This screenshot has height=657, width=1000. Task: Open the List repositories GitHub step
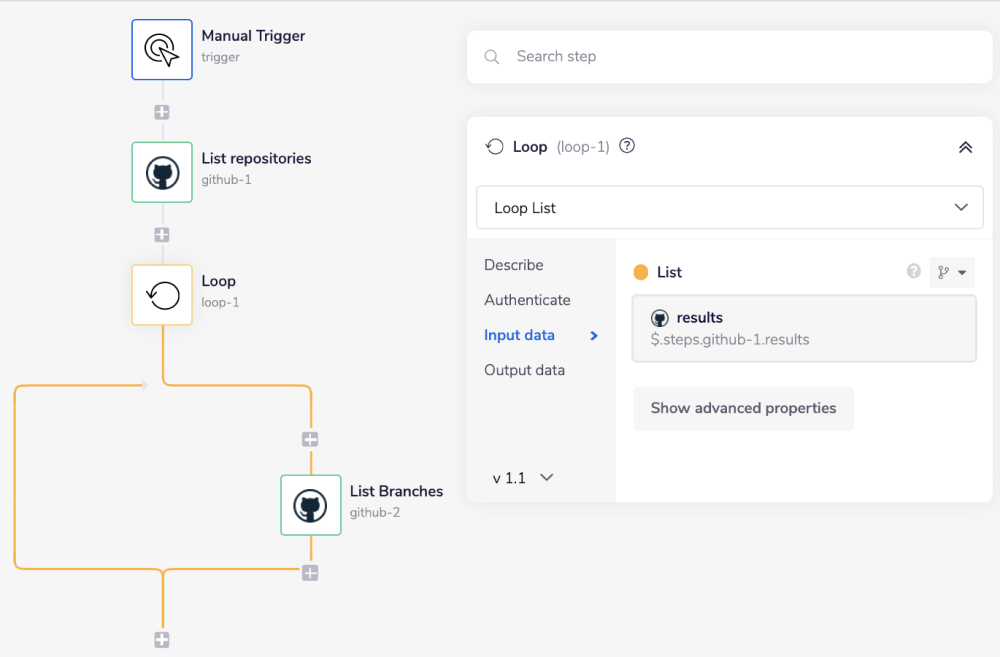[161, 172]
